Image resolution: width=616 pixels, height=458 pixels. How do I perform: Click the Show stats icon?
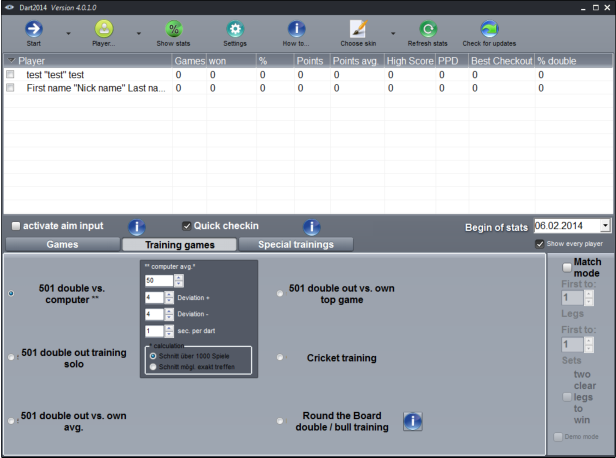coord(173,29)
